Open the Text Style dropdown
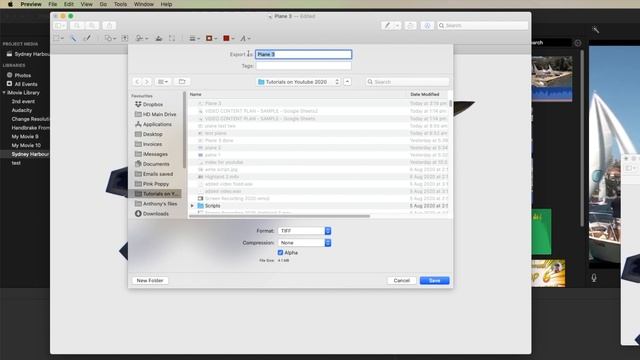 (245, 38)
